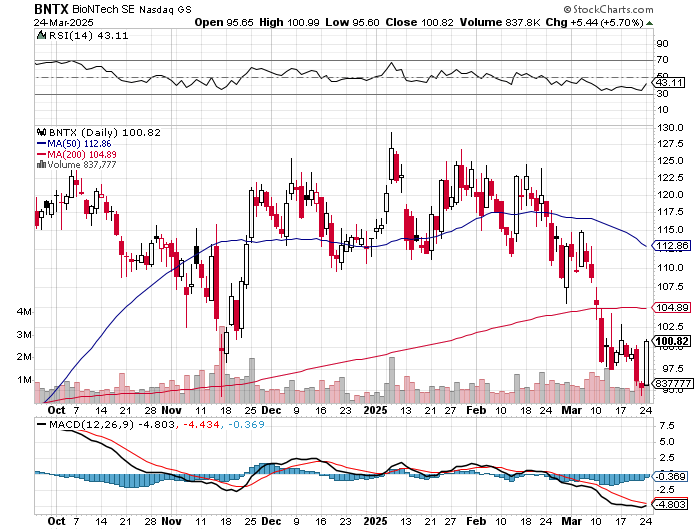The width and height of the screenshot is (700, 530).
Task: Click the BNTX (Daily) 100.82 legend text
Action: point(104,133)
